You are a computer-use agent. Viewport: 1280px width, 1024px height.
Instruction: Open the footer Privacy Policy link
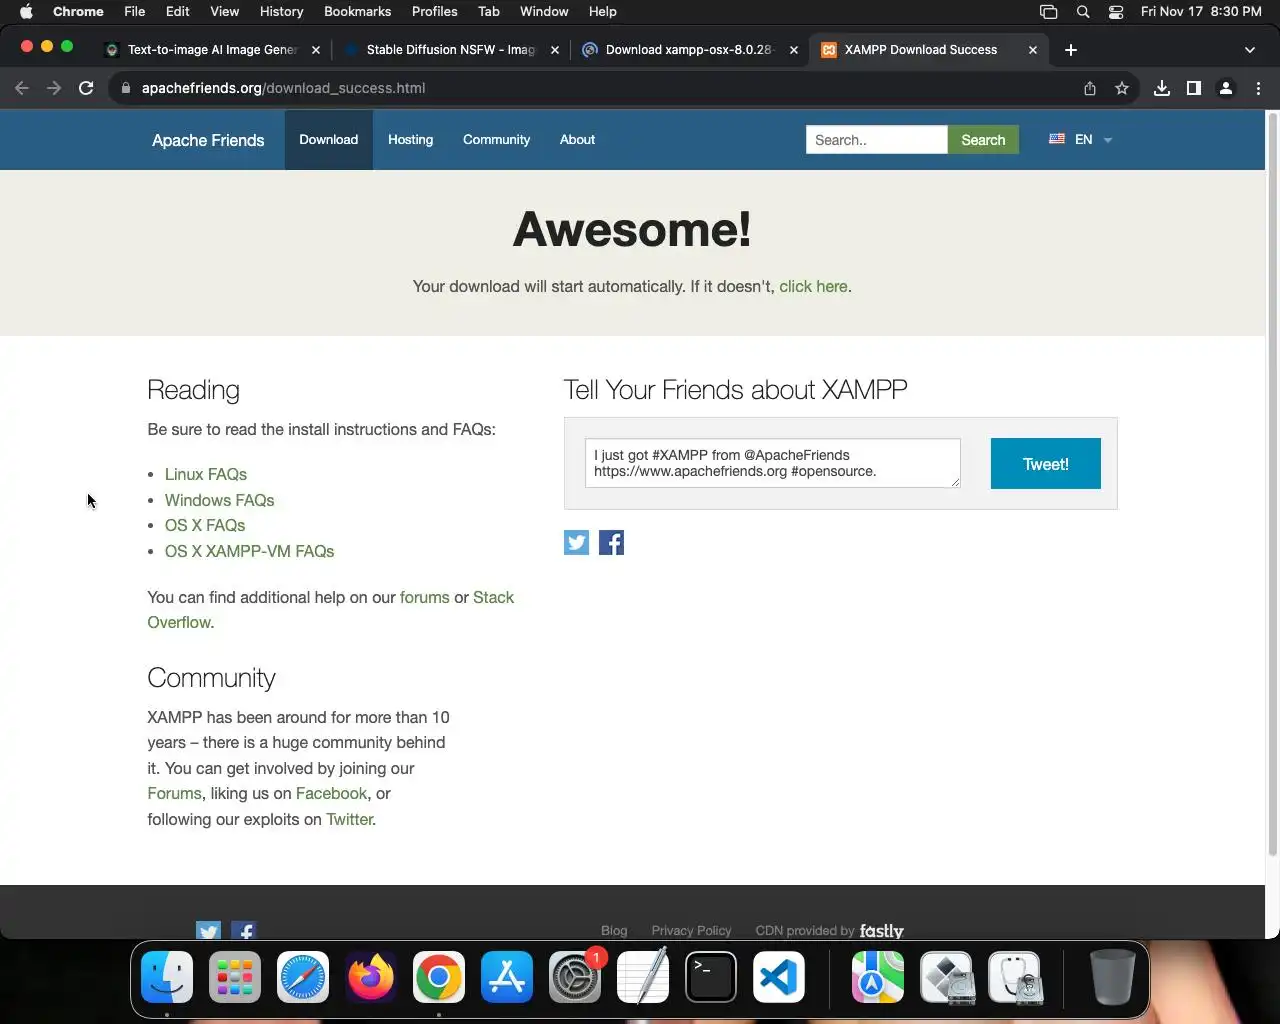pos(691,931)
